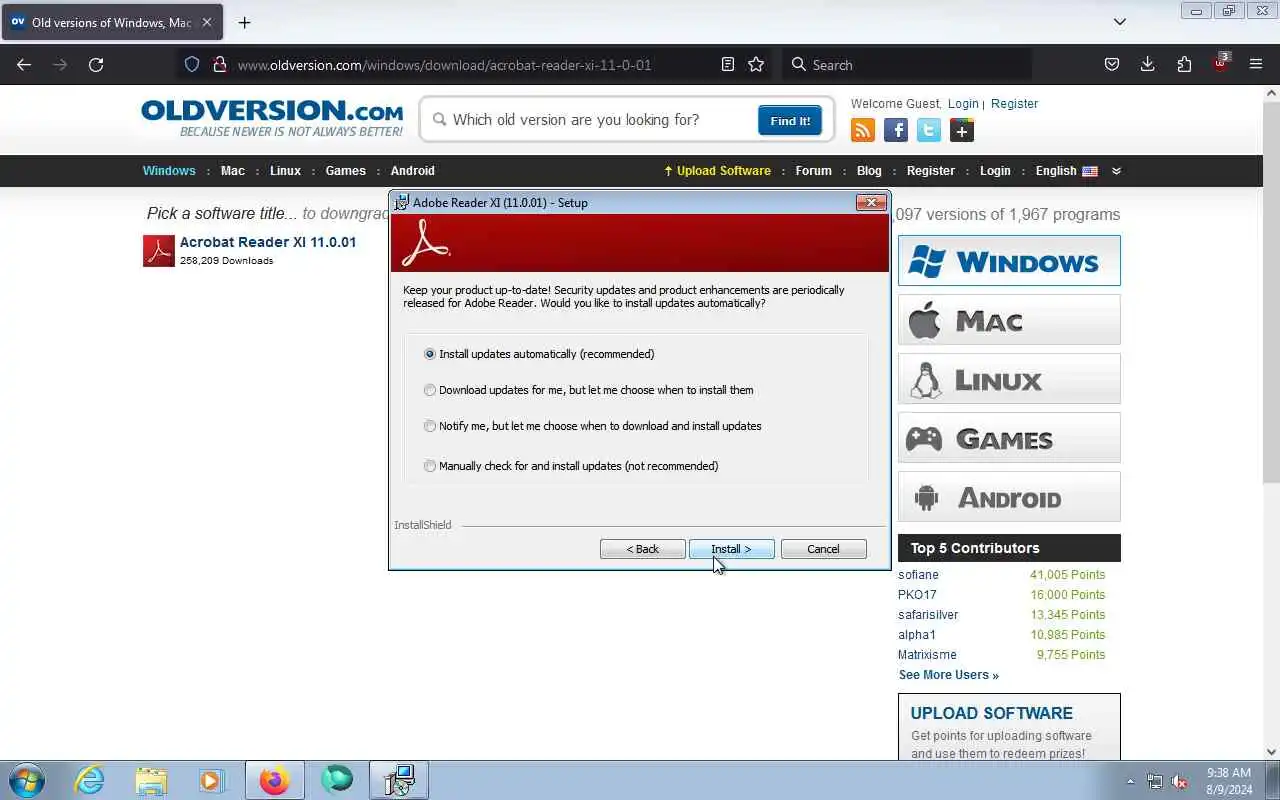The height and width of the screenshot is (800, 1280).
Task: Open the English language dropdown
Action: pos(1066,171)
